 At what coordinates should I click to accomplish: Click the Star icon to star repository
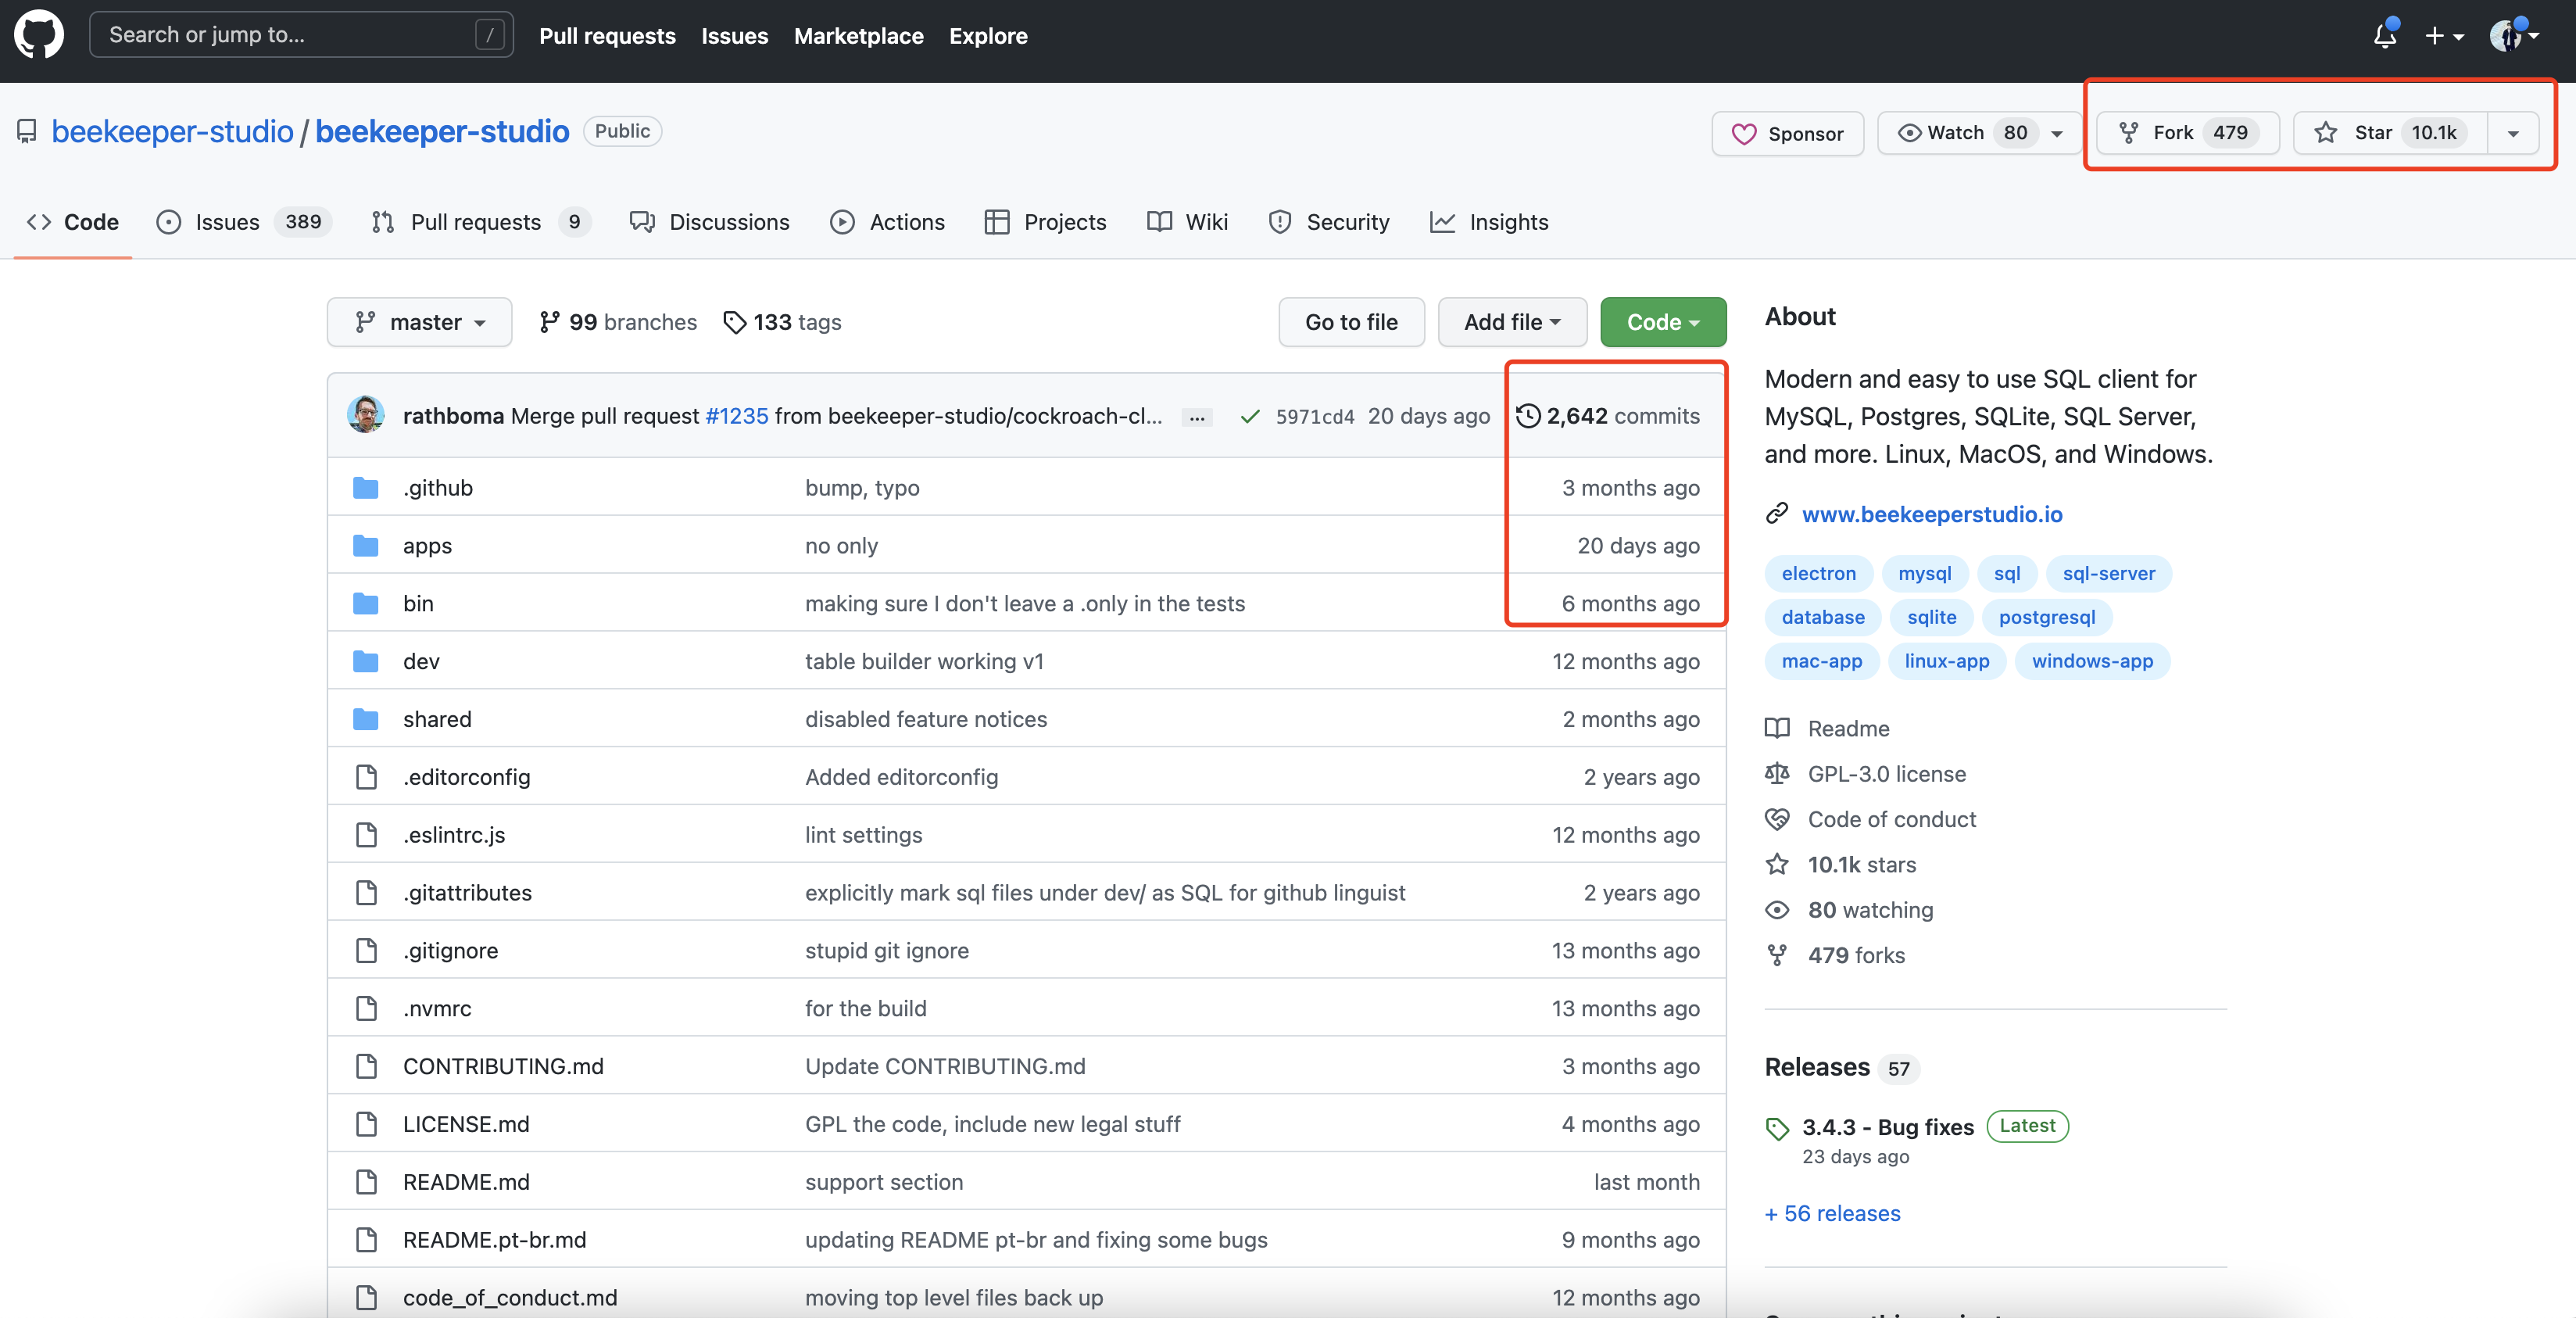point(2324,131)
